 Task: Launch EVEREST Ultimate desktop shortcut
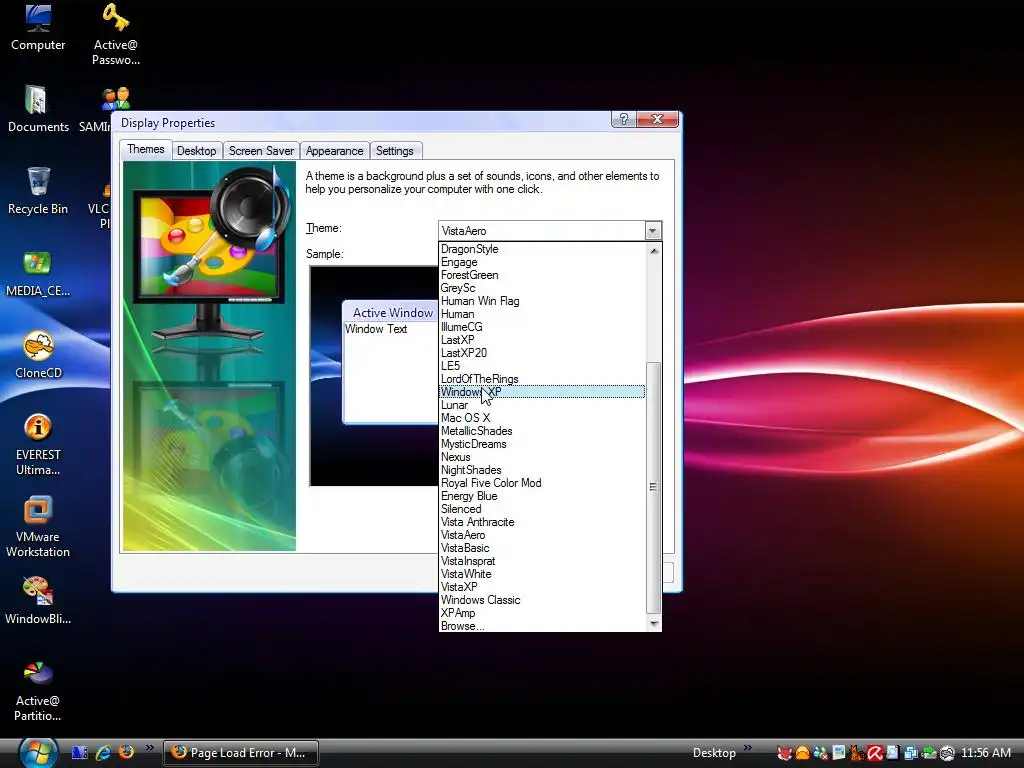(38, 445)
